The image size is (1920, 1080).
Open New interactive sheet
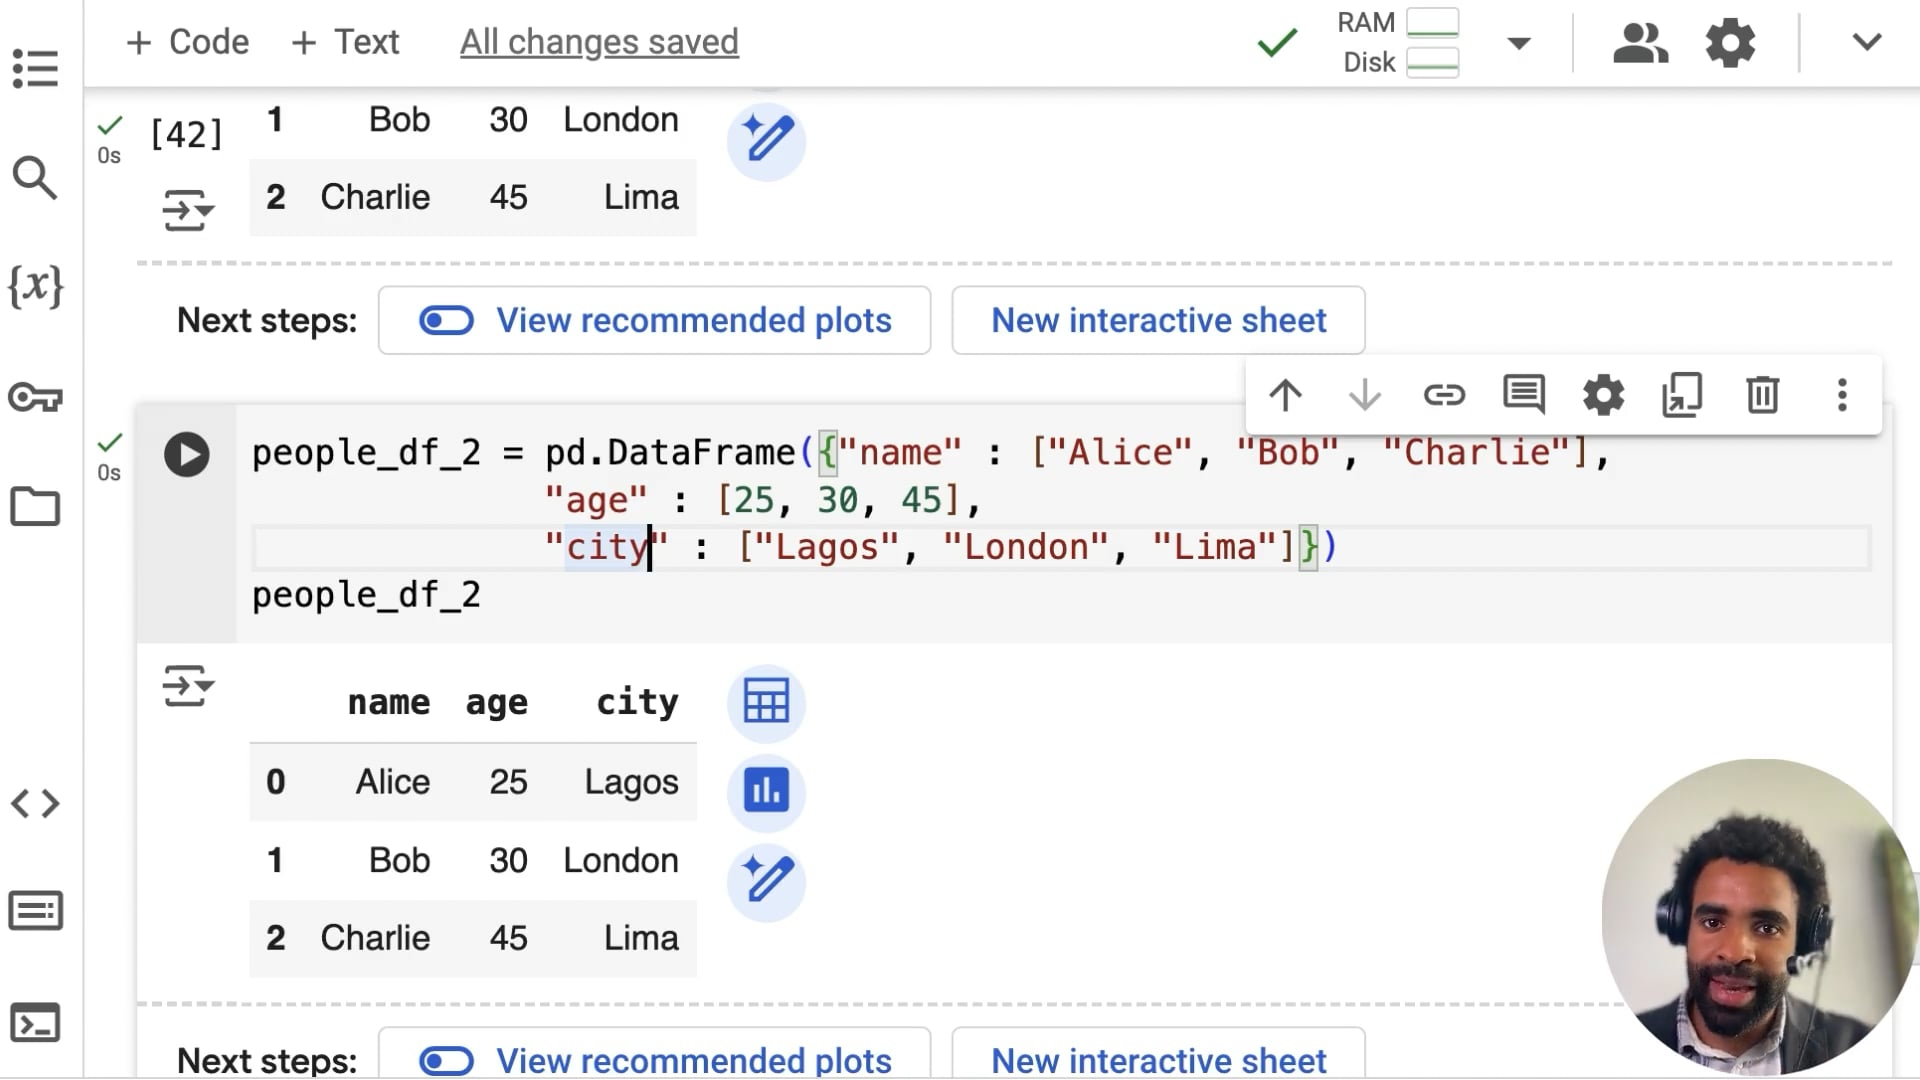pos(1158,320)
